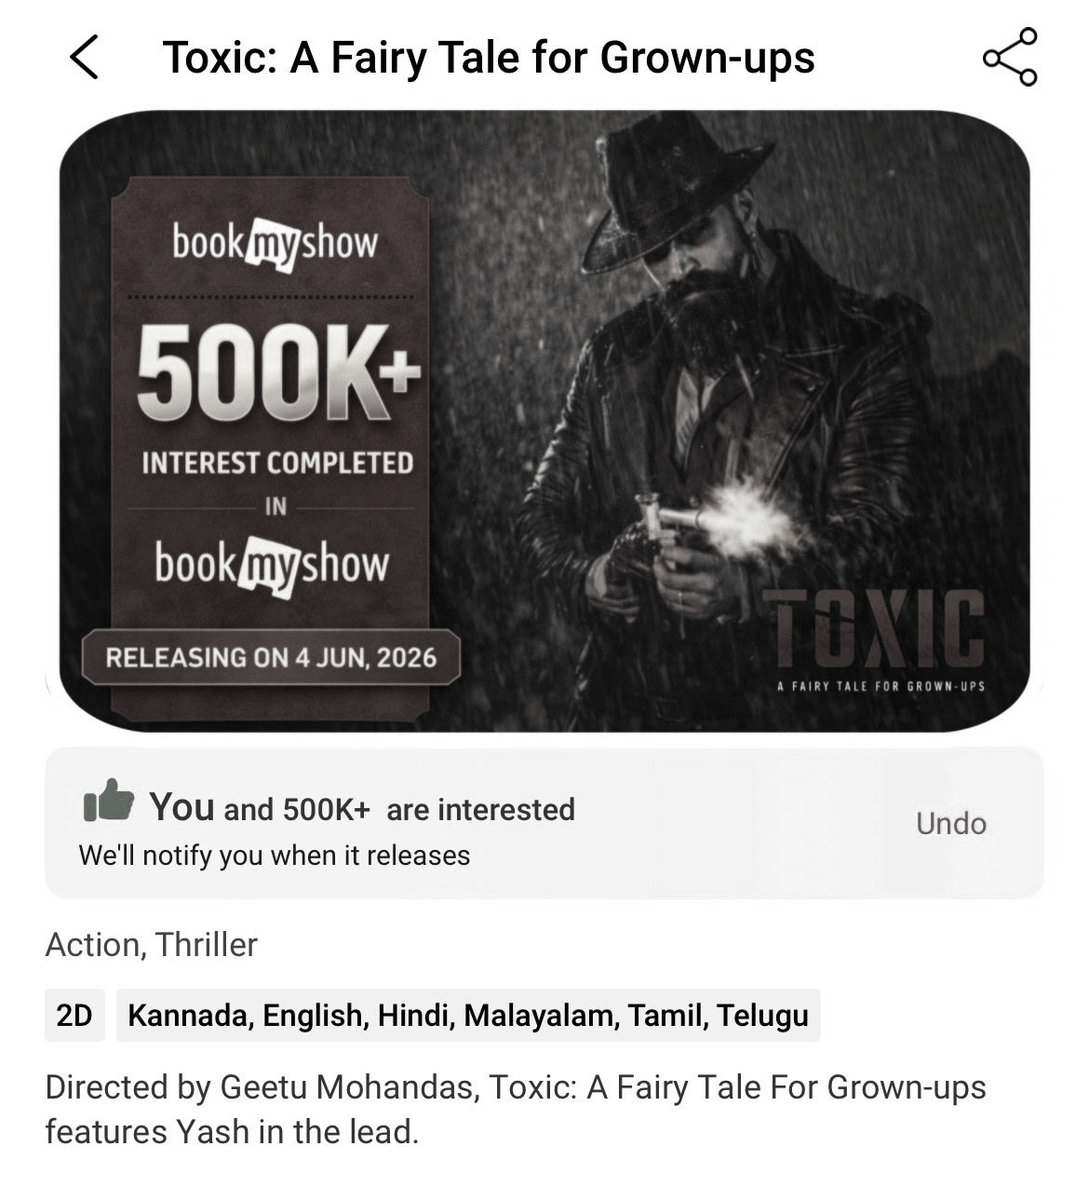Tap the INTEREST COMPLETED text on the poster
This screenshot has height=1200, width=1089.
click(x=277, y=463)
